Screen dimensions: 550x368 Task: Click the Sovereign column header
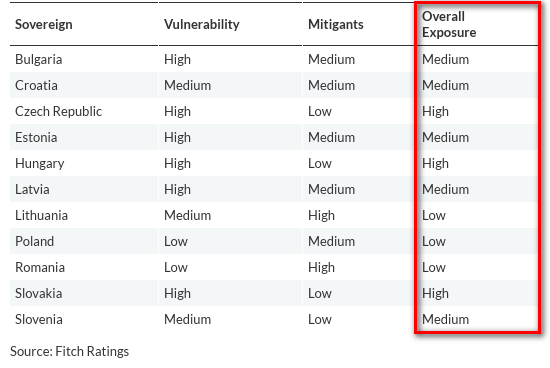pos(43,25)
